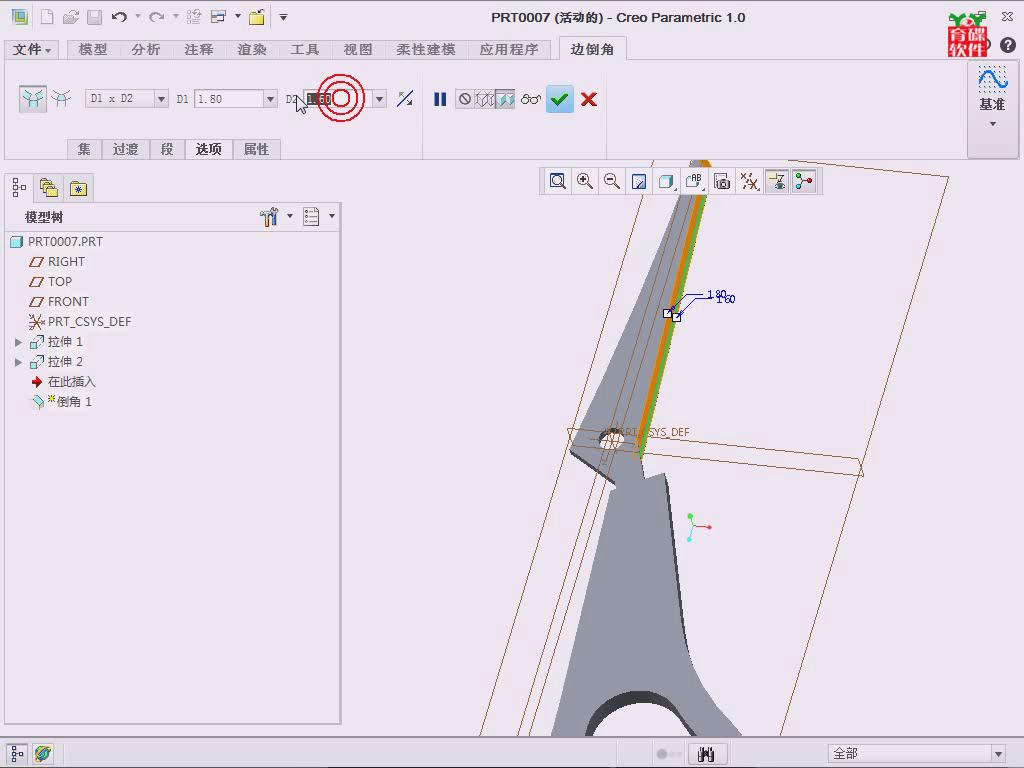Viewport: 1024px width, 768px height.
Task: Click the D1 value field 1.80
Action: click(229, 99)
